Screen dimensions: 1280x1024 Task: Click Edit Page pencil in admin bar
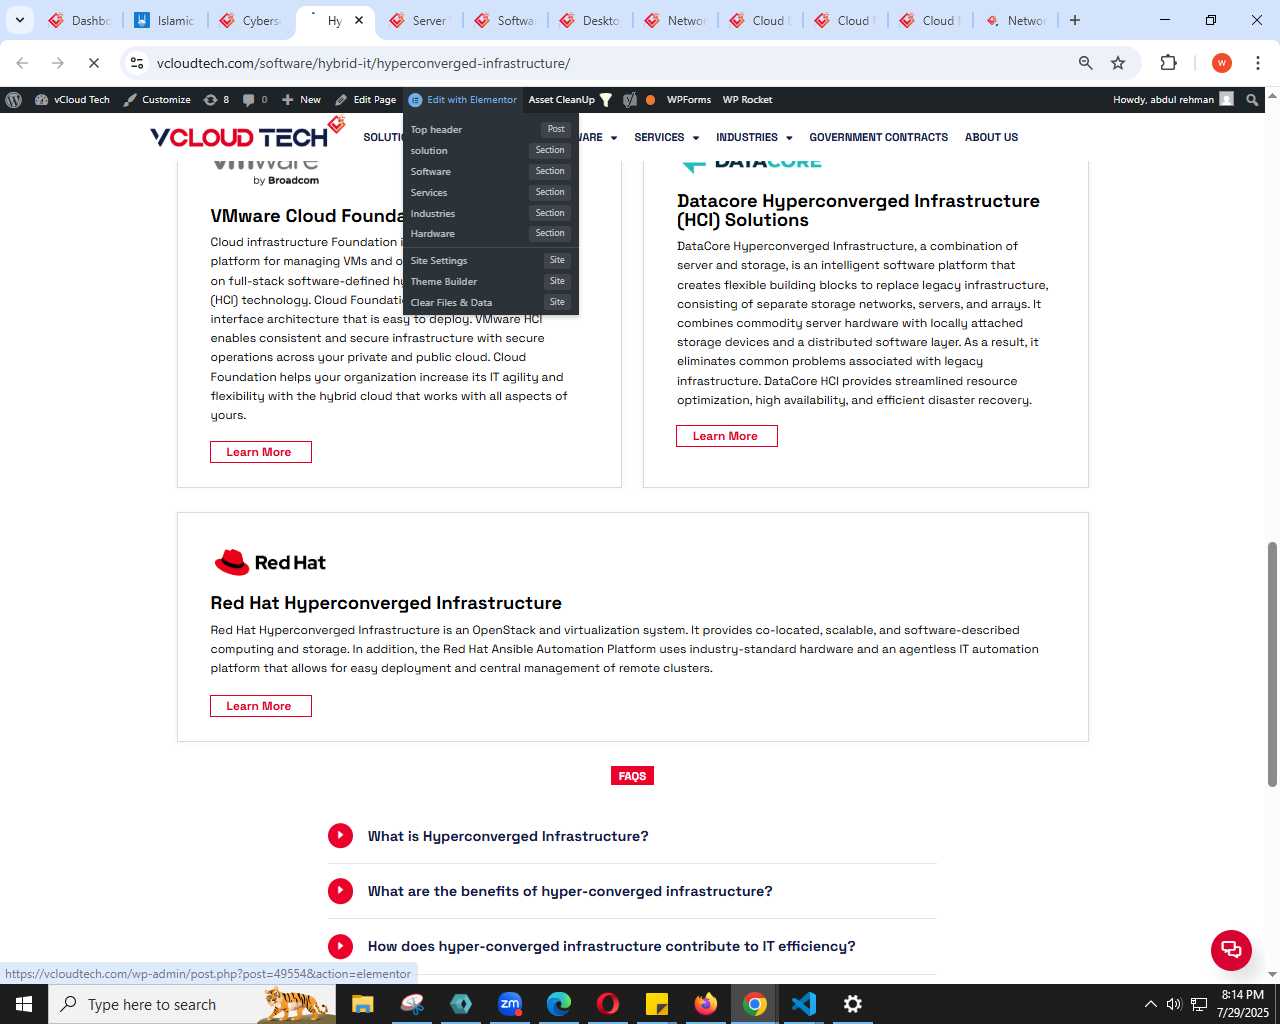366,100
